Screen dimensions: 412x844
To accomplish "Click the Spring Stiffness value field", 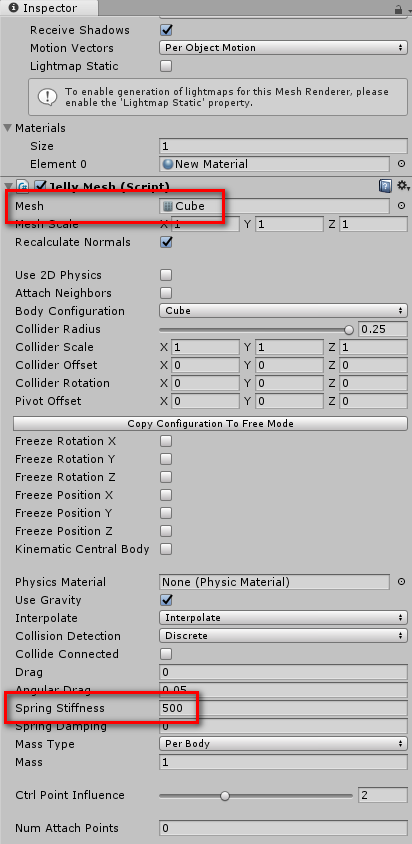I will click(x=283, y=708).
